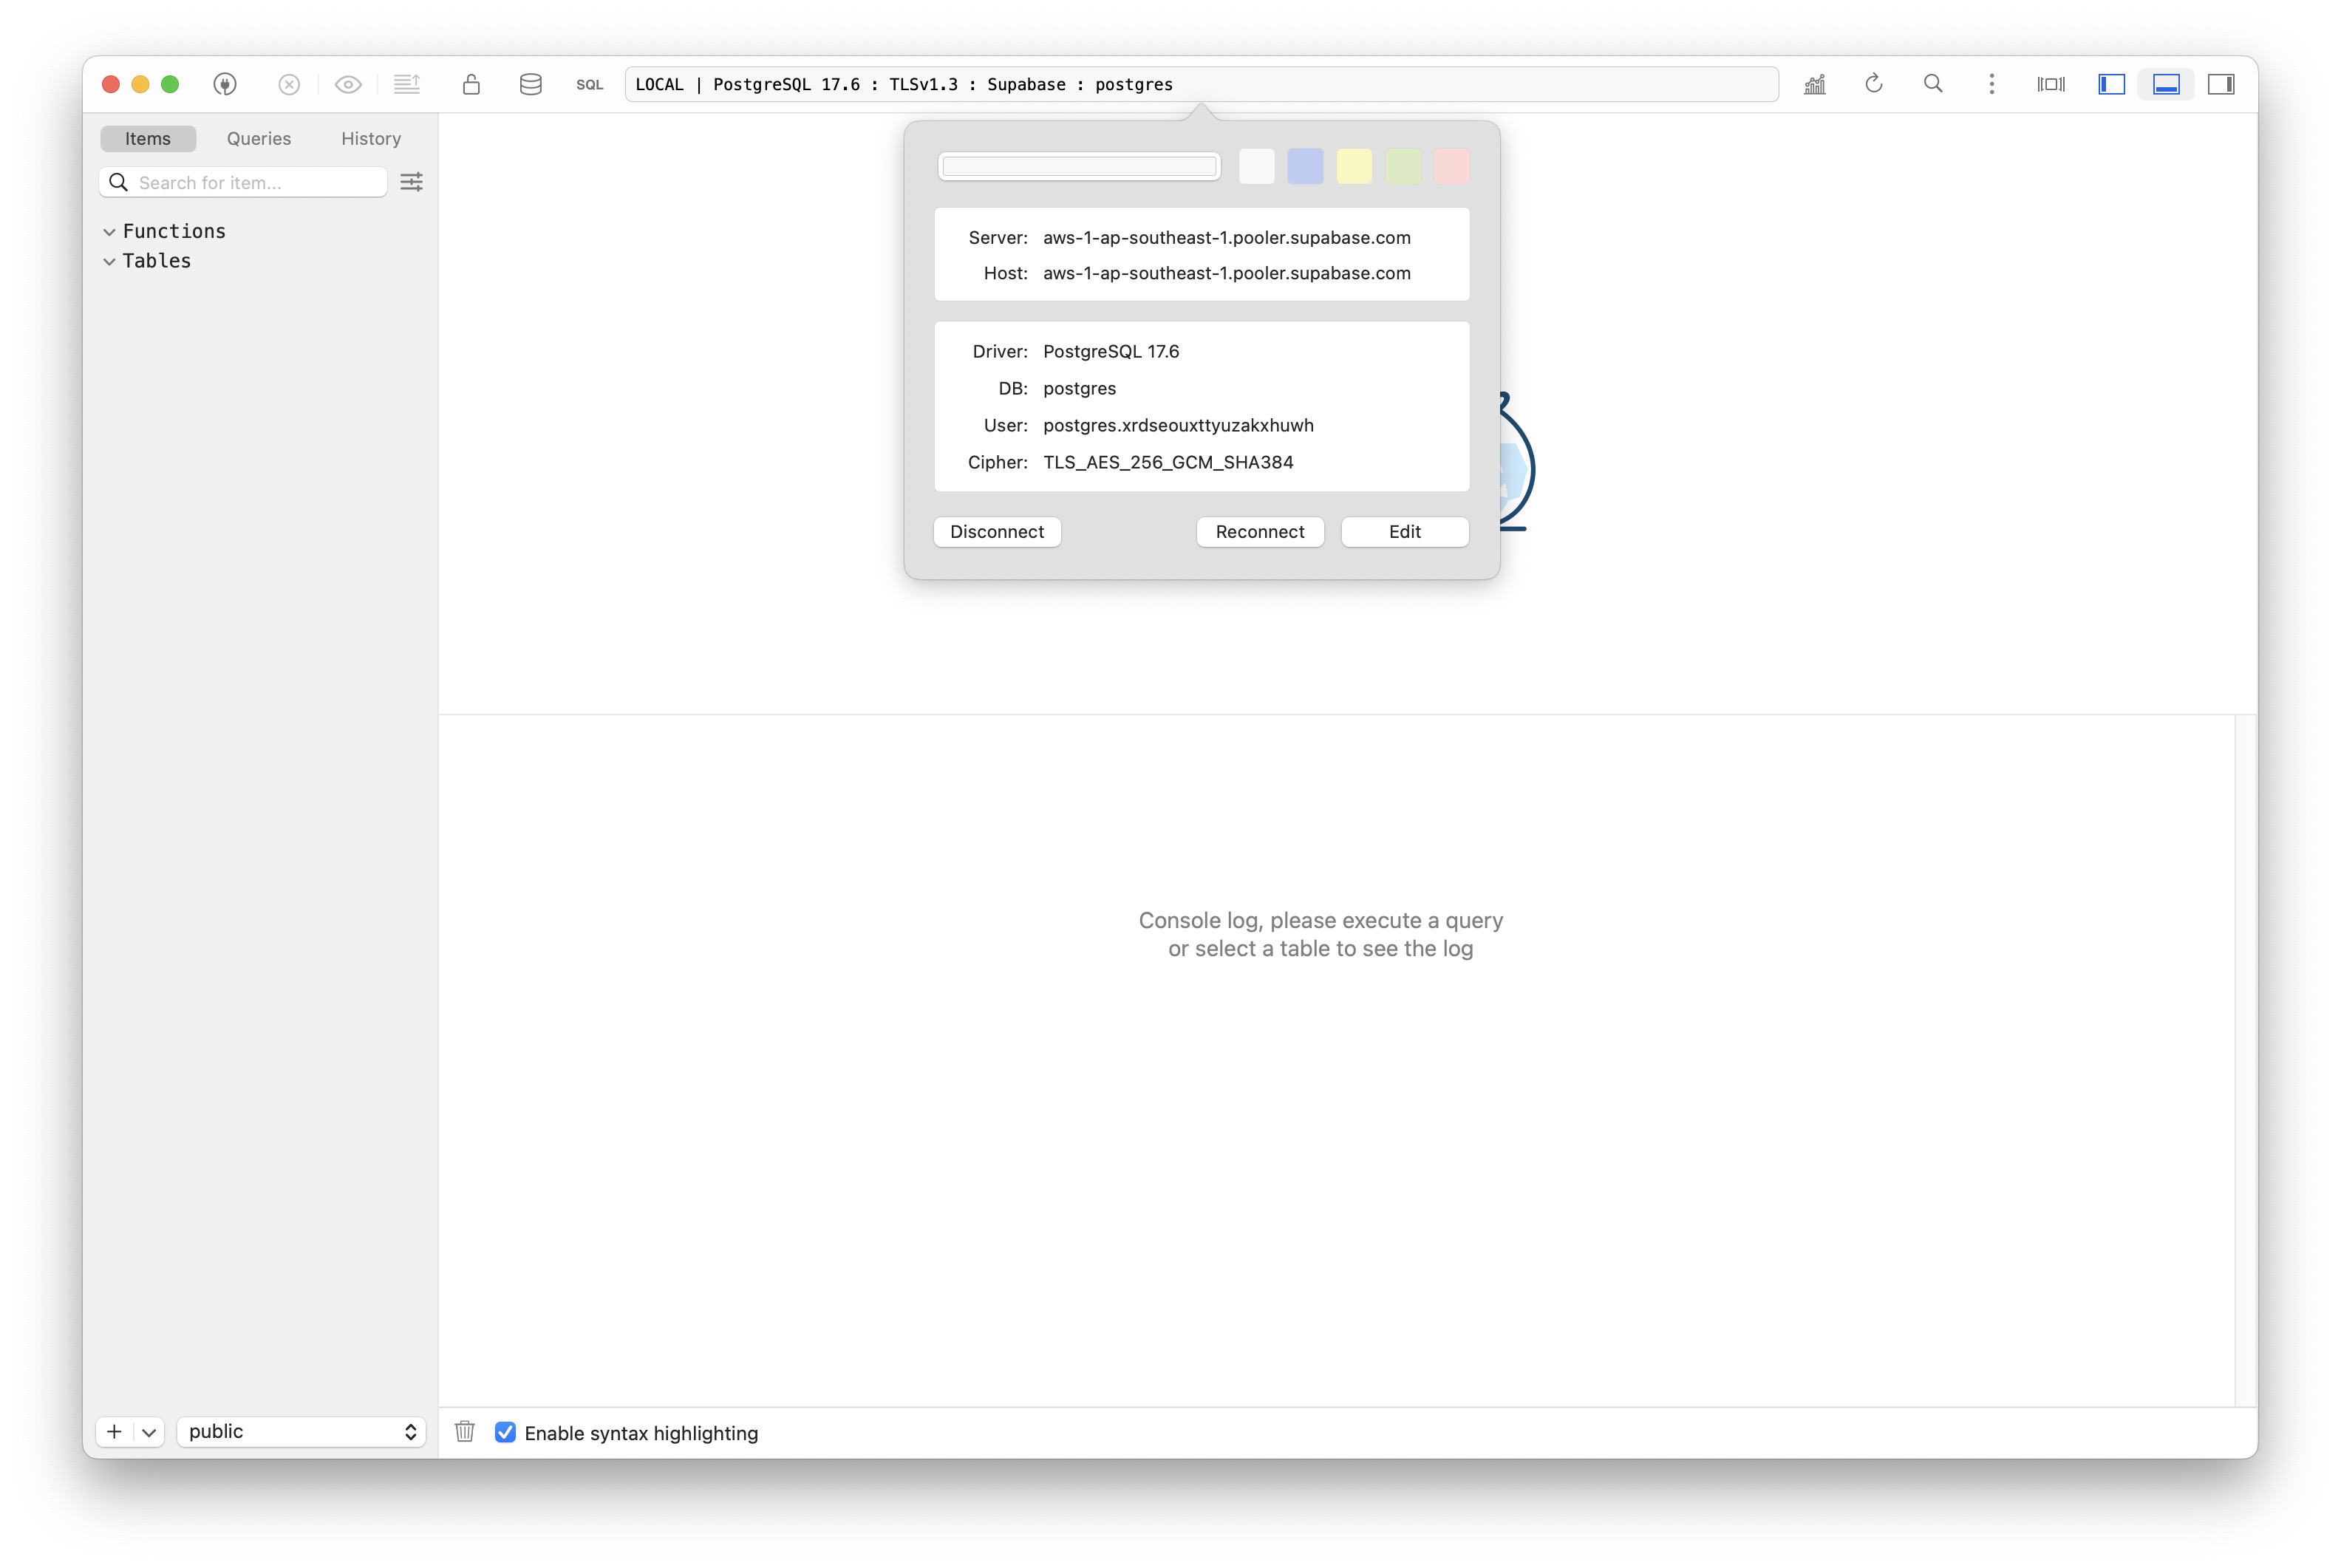Collapse the Tables section
The height and width of the screenshot is (1568, 2341).
(110, 261)
